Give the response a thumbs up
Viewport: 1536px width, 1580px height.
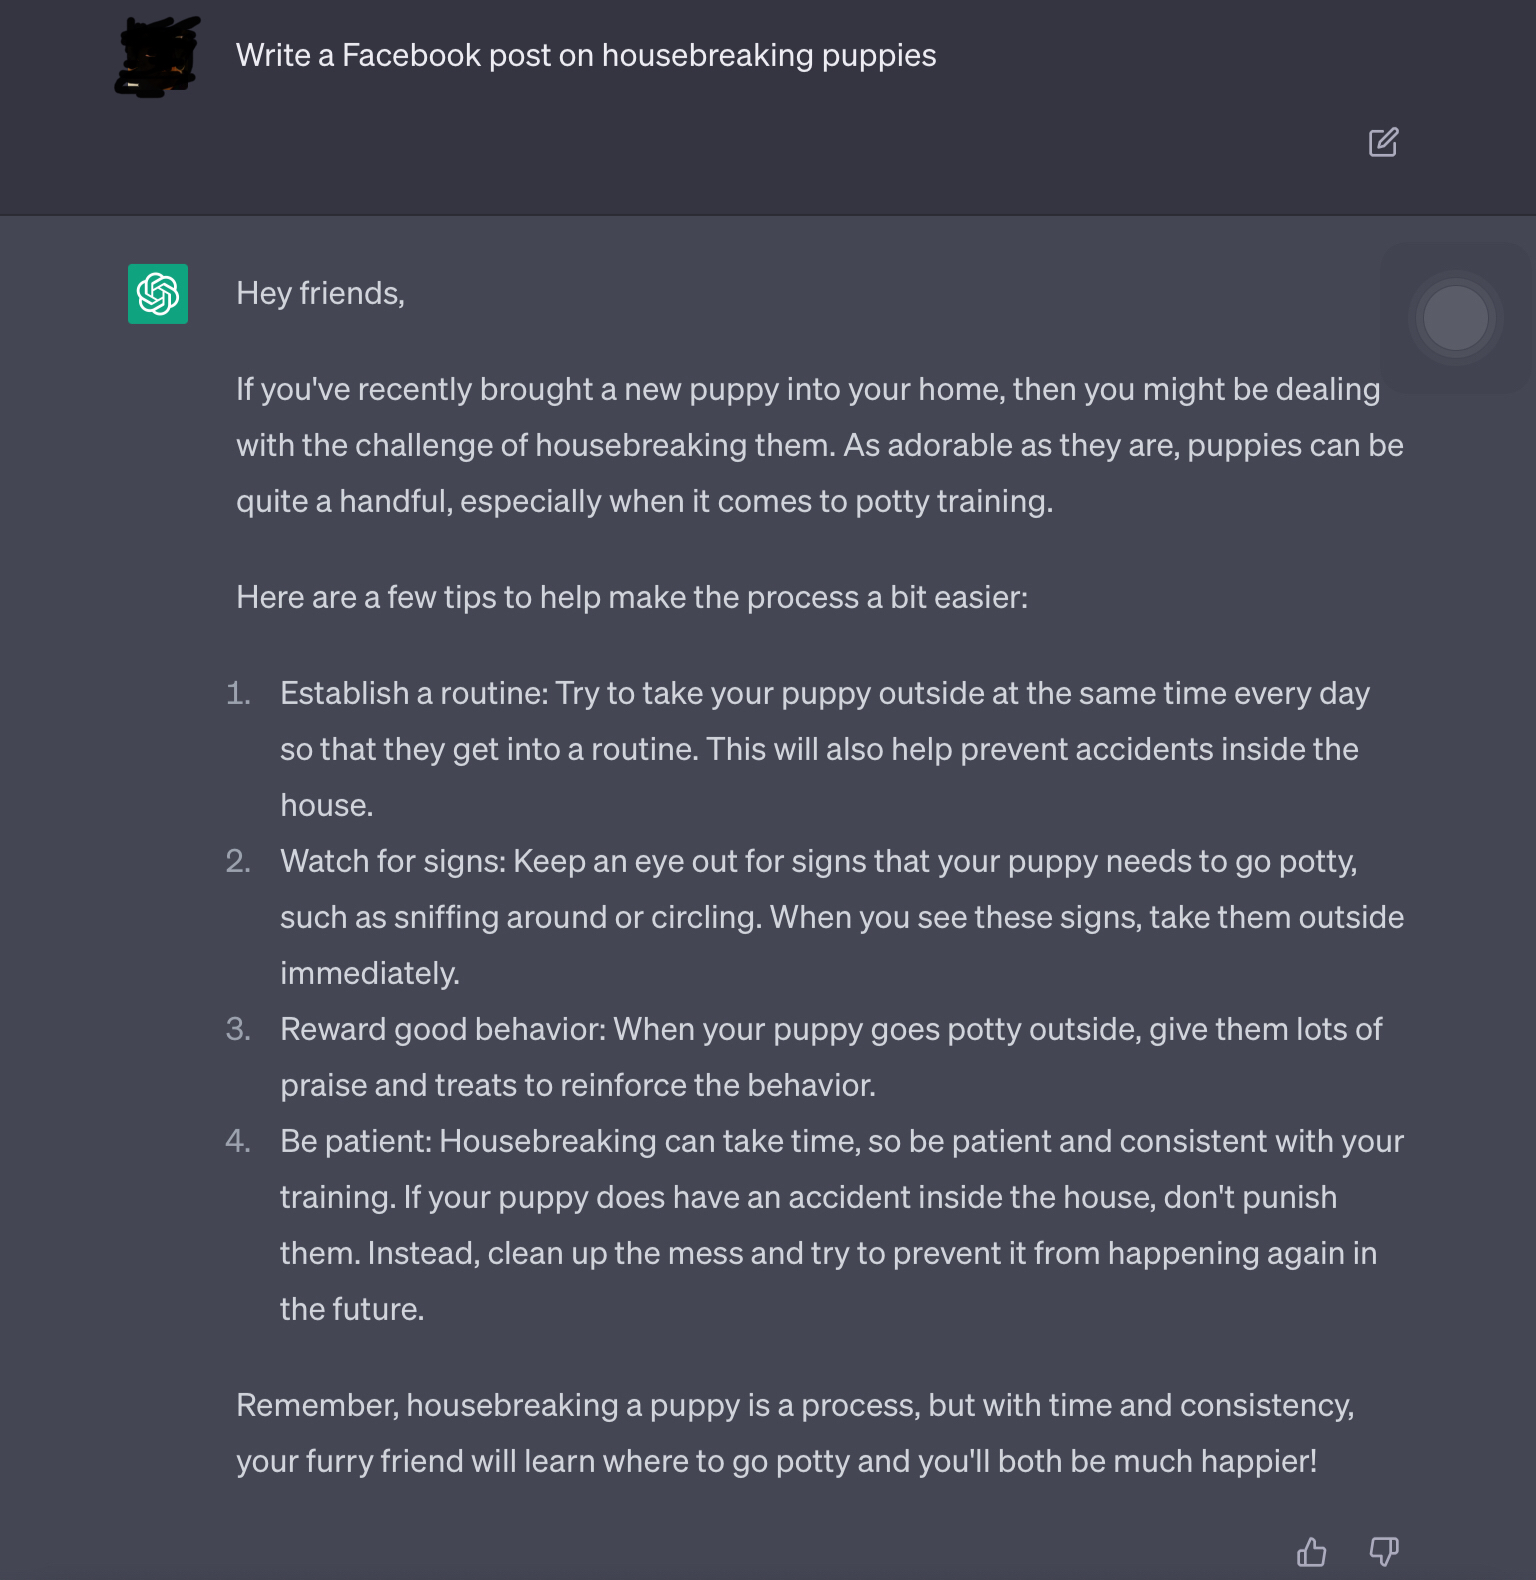[1311, 1551]
